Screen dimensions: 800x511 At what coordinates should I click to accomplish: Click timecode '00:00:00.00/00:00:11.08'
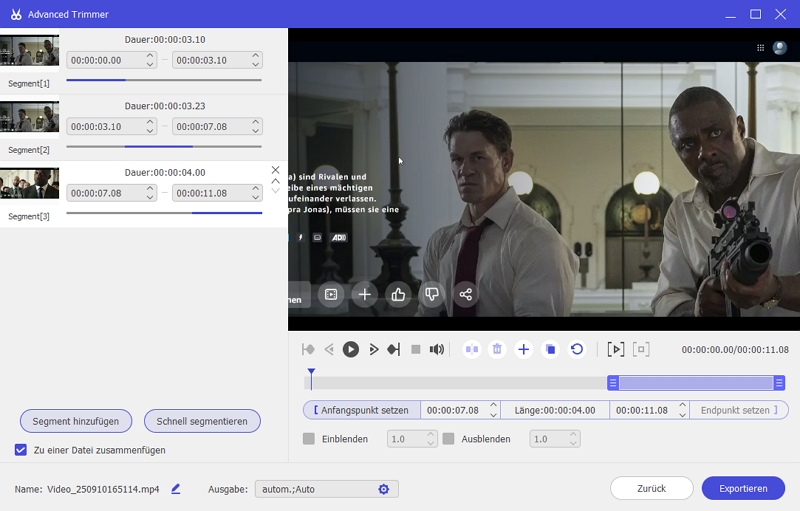coord(735,349)
